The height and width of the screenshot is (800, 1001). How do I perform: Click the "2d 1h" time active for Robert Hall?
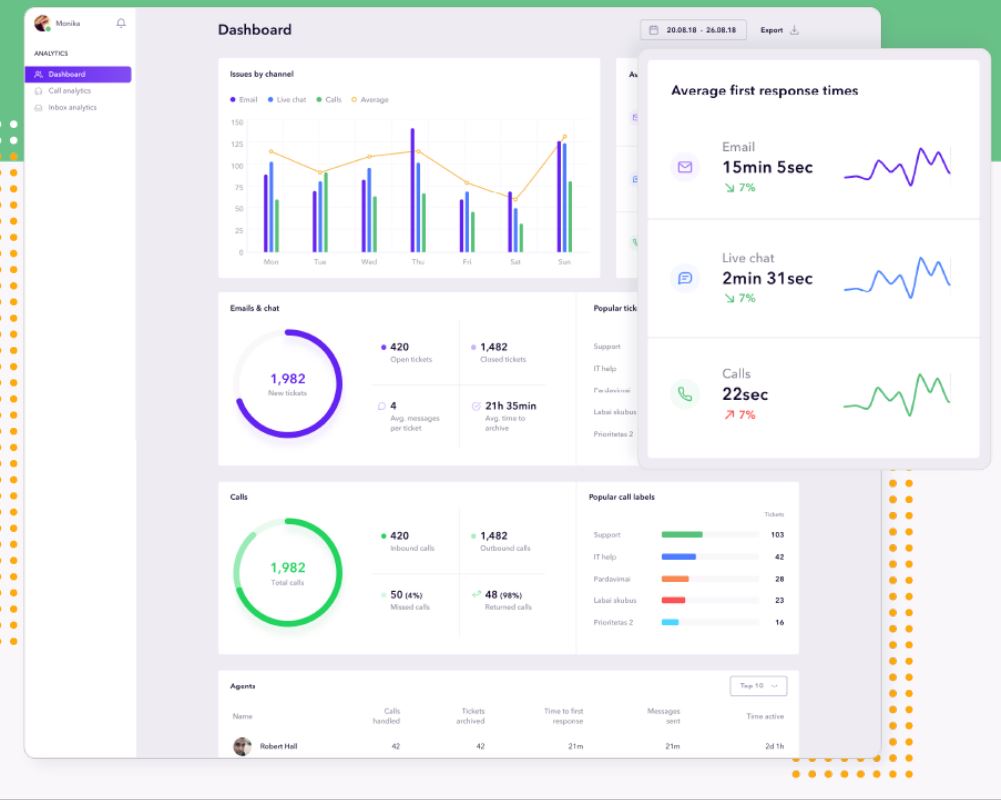[x=774, y=746]
